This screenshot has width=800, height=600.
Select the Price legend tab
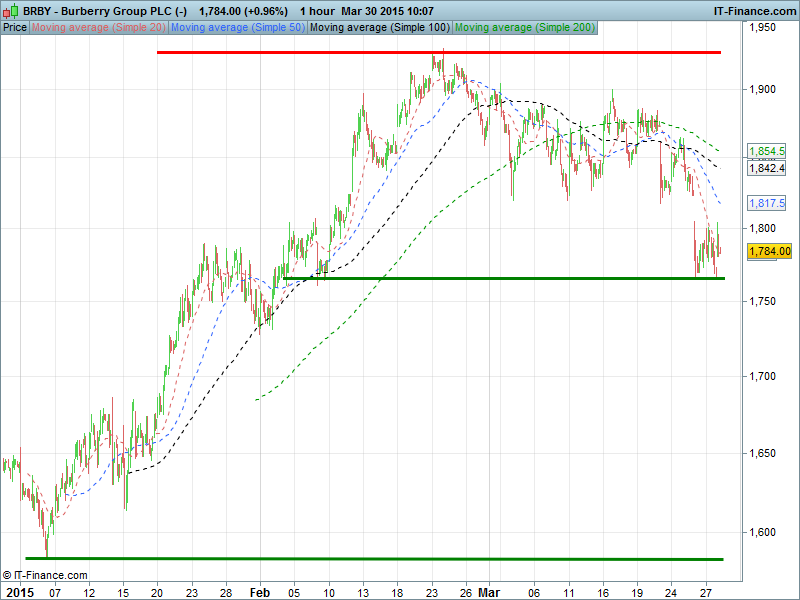pos(15,27)
